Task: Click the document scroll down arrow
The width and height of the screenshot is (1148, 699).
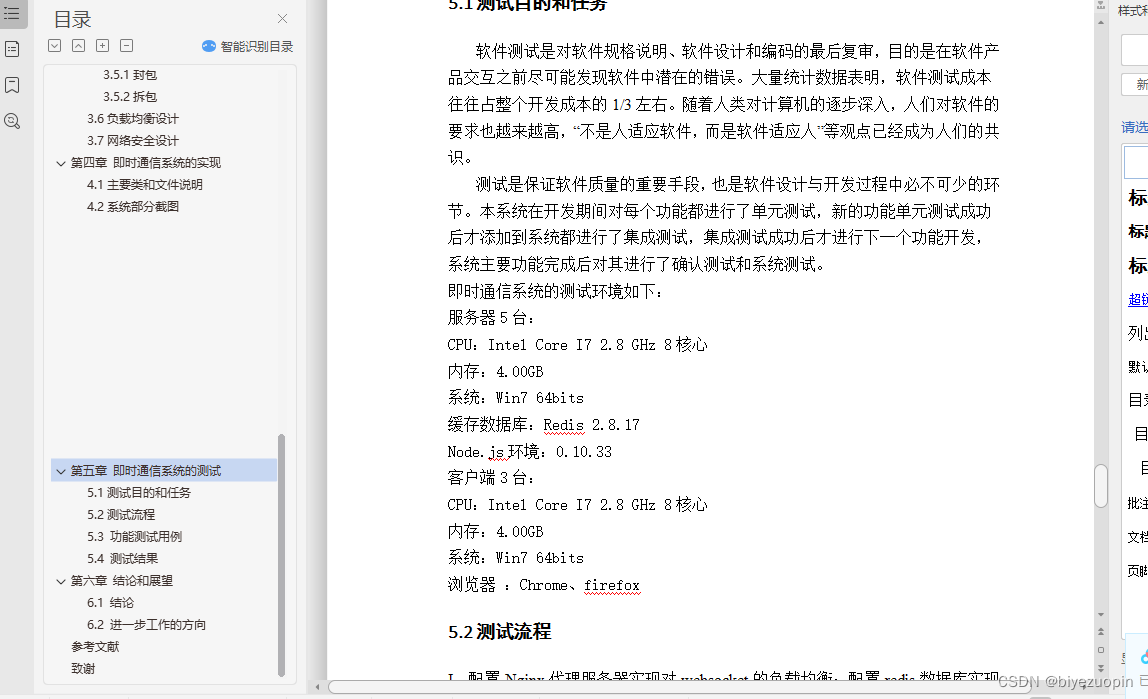Action: click(x=1100, y=614)
